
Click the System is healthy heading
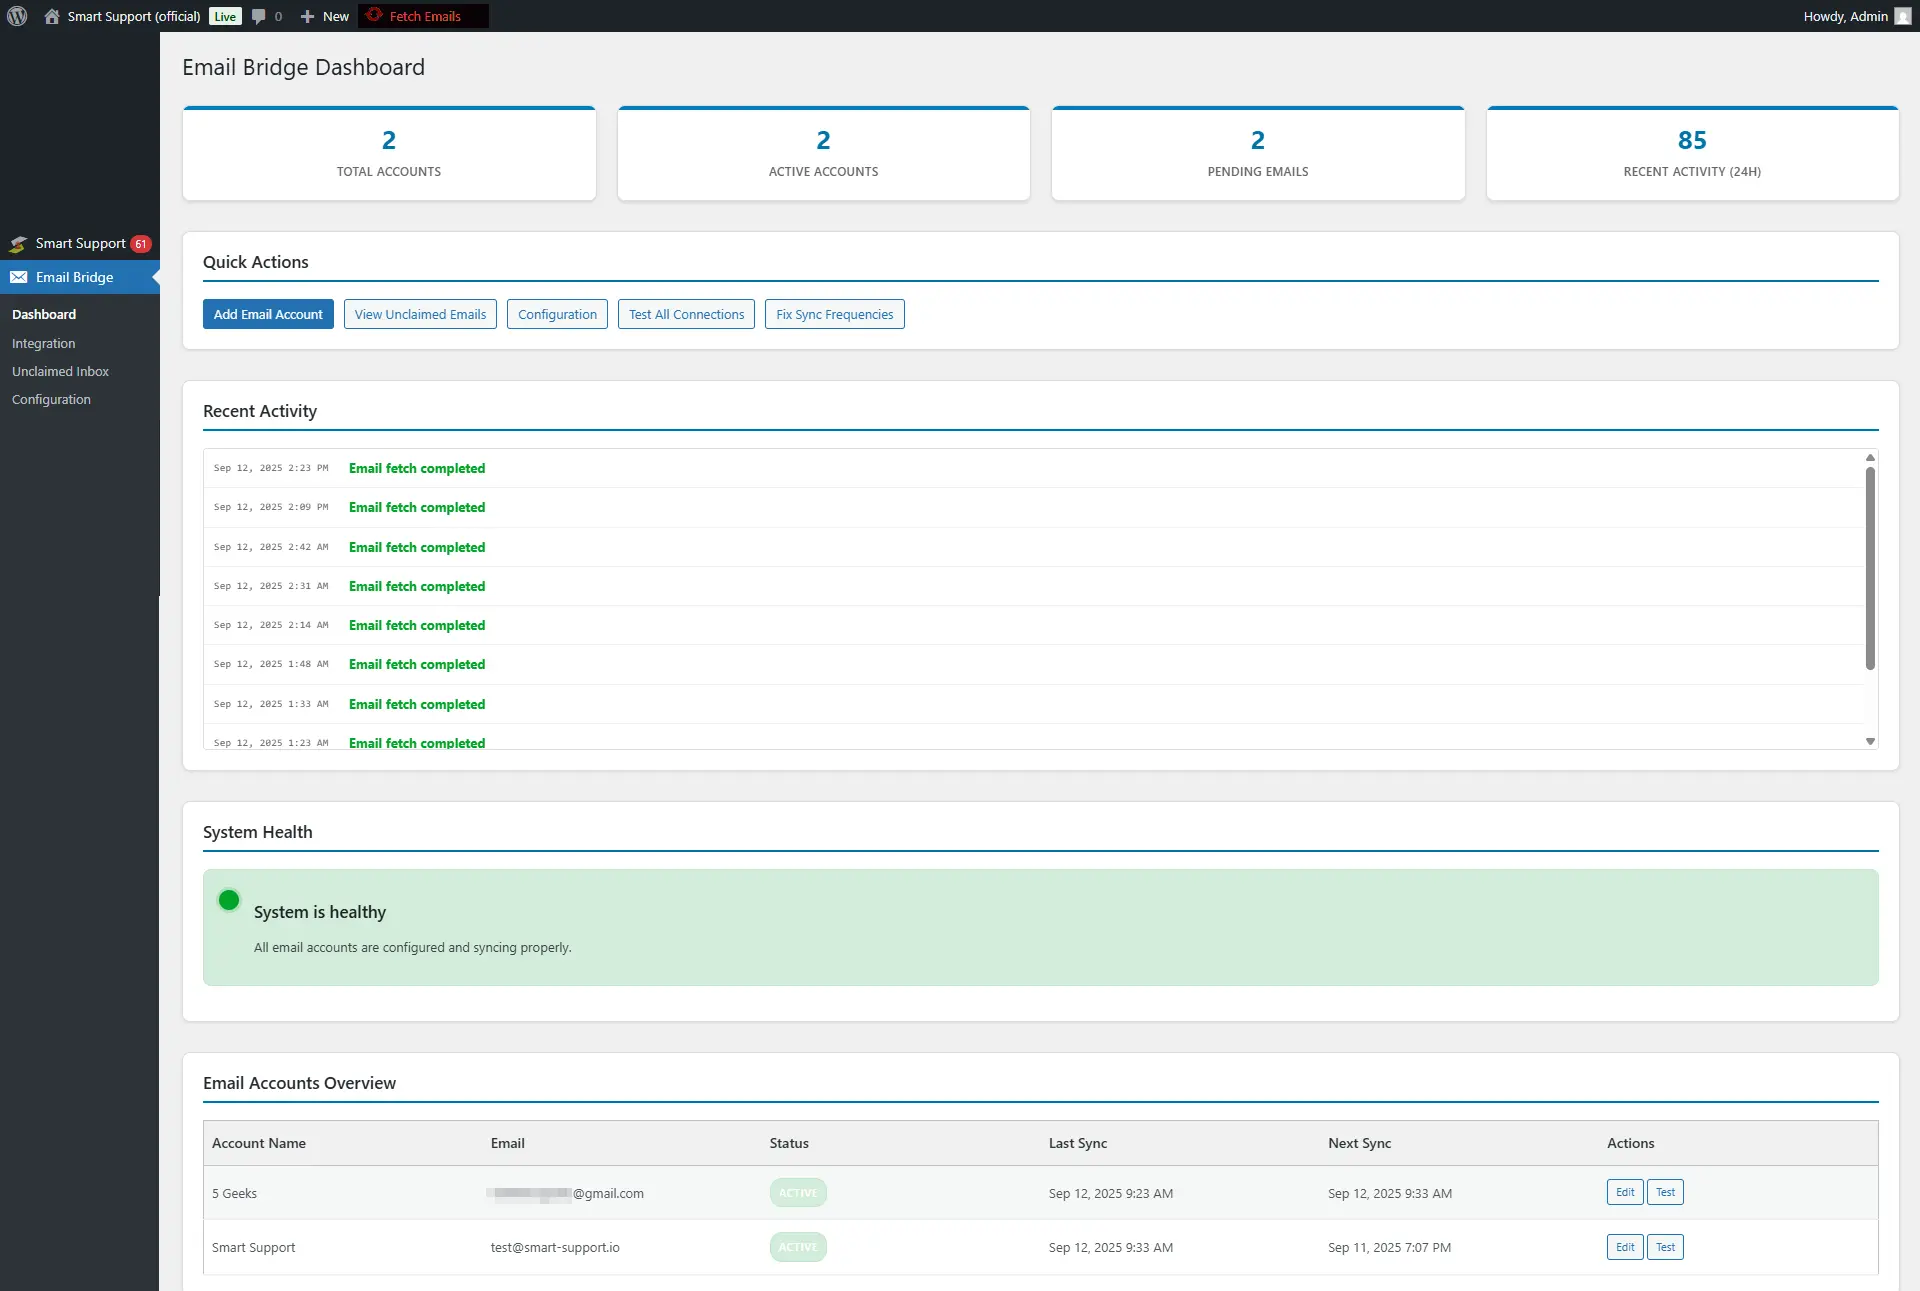click(320, 912)
